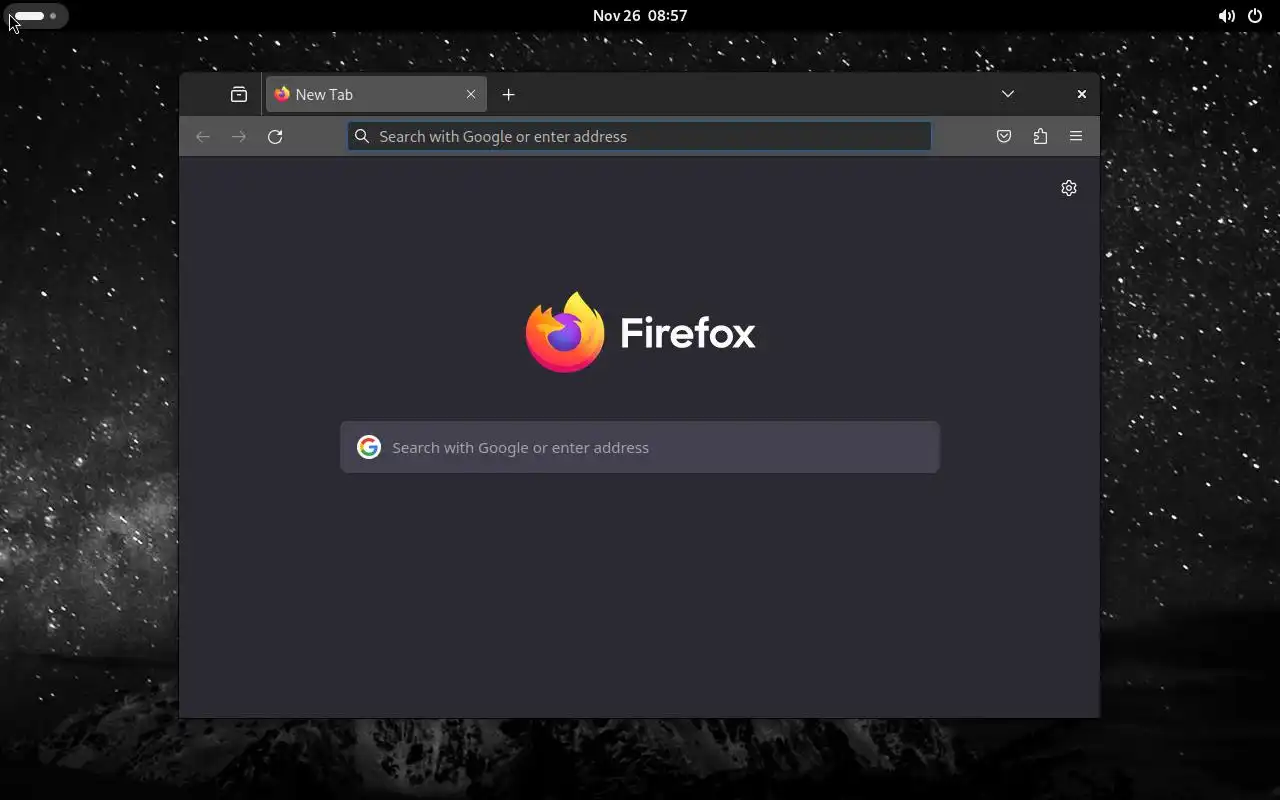Image resolution: width=1280 pixels, height=800 pixels.
Task: Close the New Tab tab
Action: pos(471,94)
